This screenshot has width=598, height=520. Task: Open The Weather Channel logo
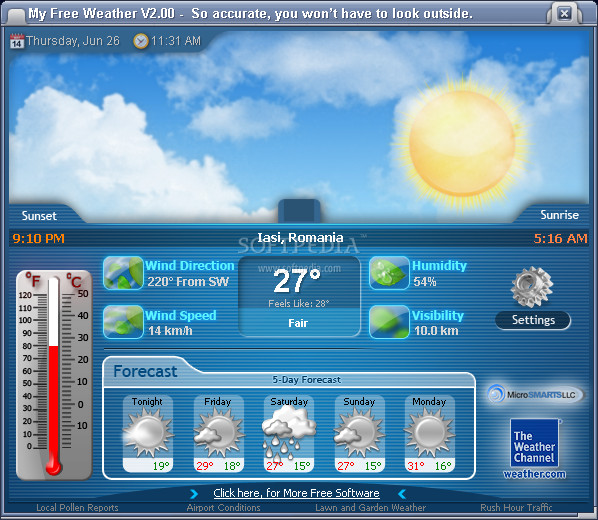click(x=535, y=443)
